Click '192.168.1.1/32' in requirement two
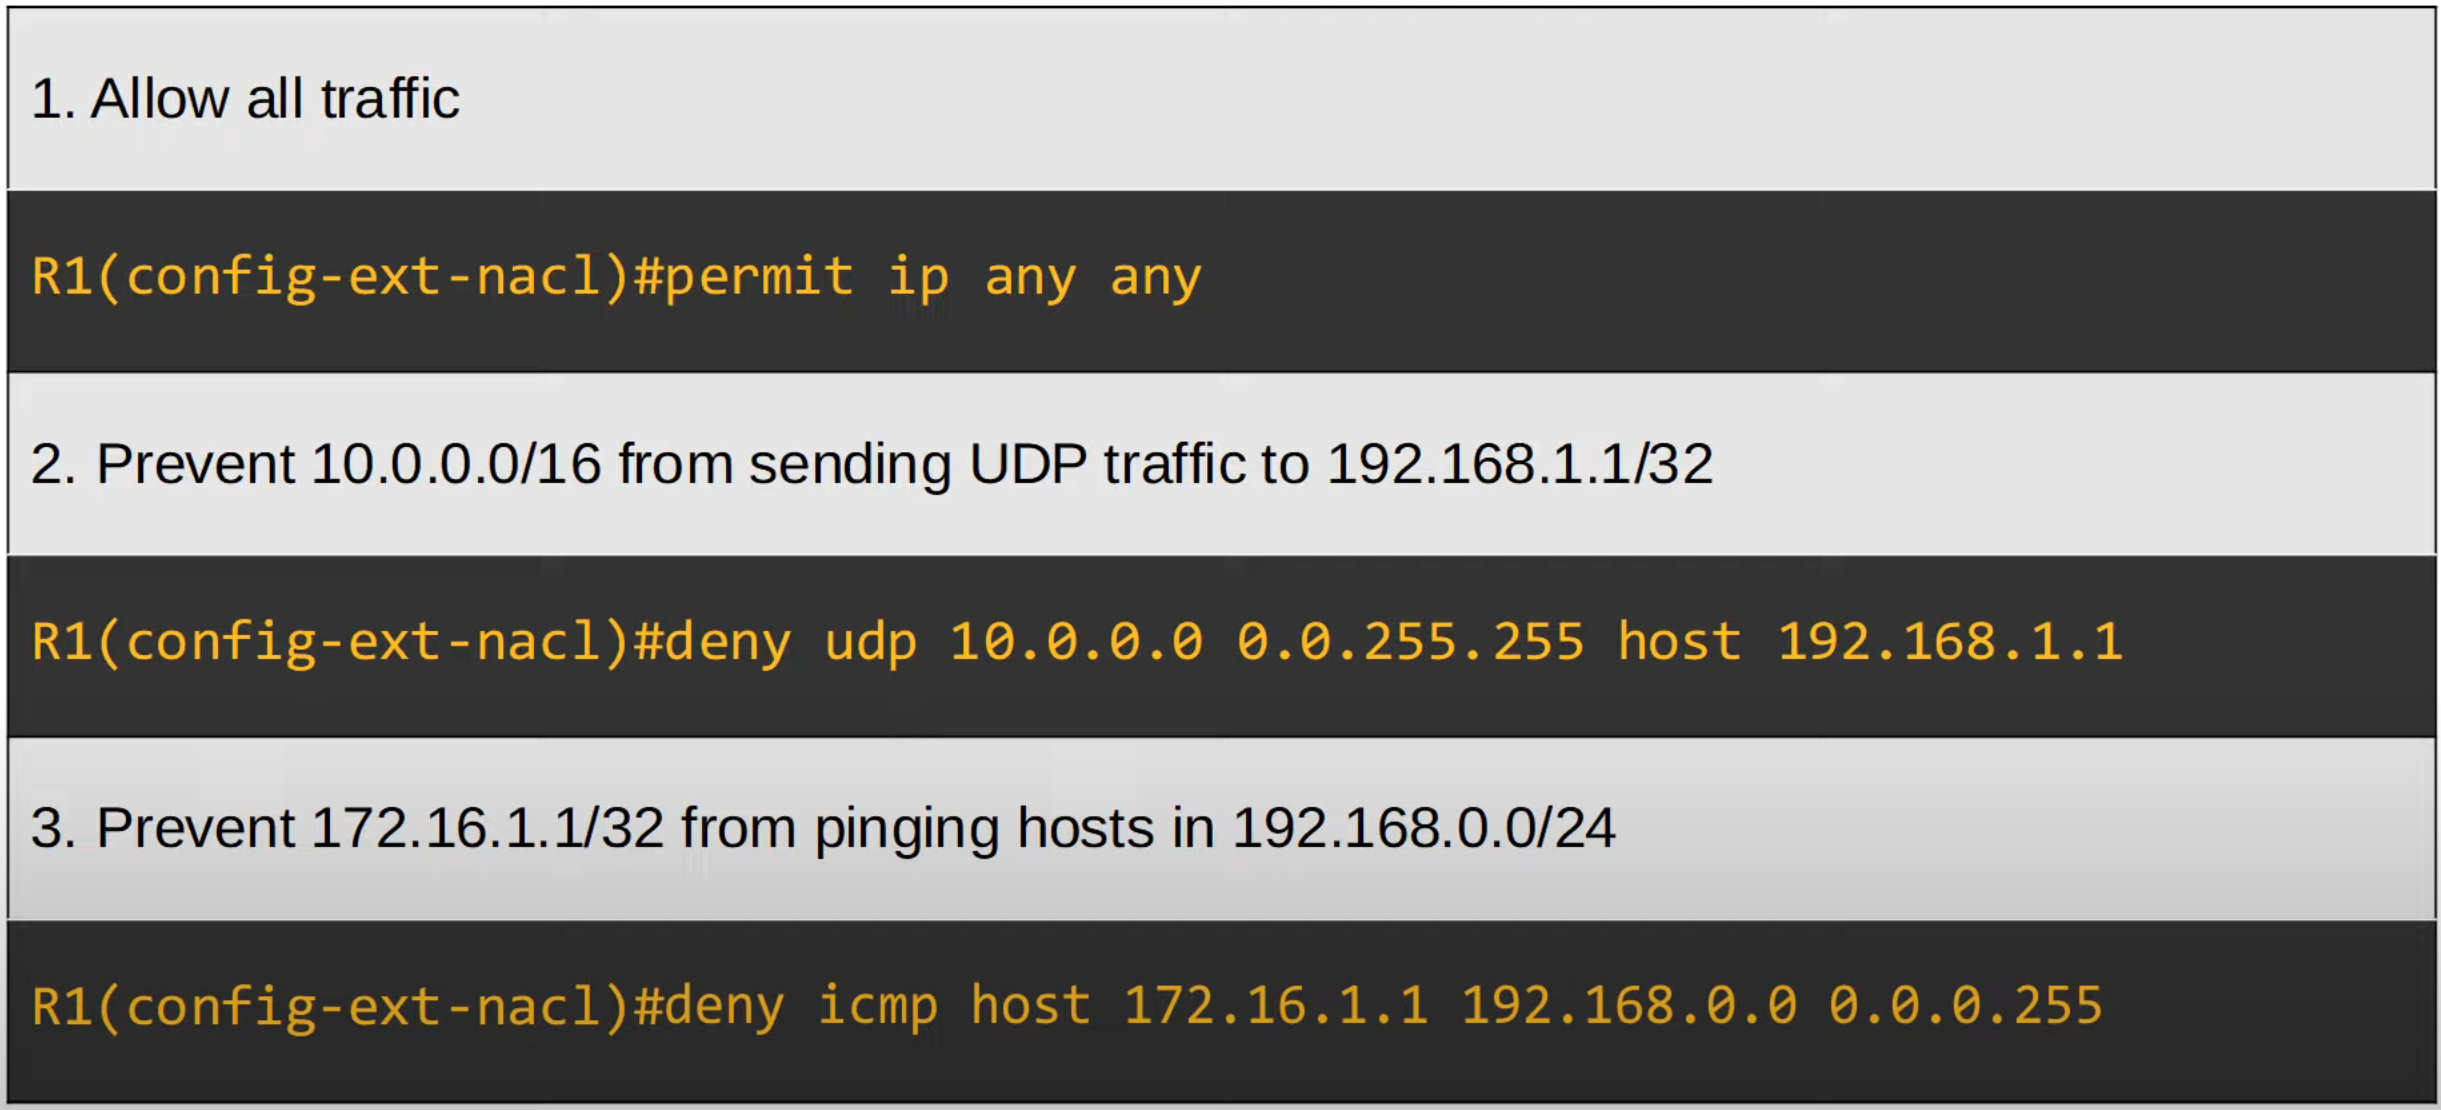 [x=1519, y=464]
